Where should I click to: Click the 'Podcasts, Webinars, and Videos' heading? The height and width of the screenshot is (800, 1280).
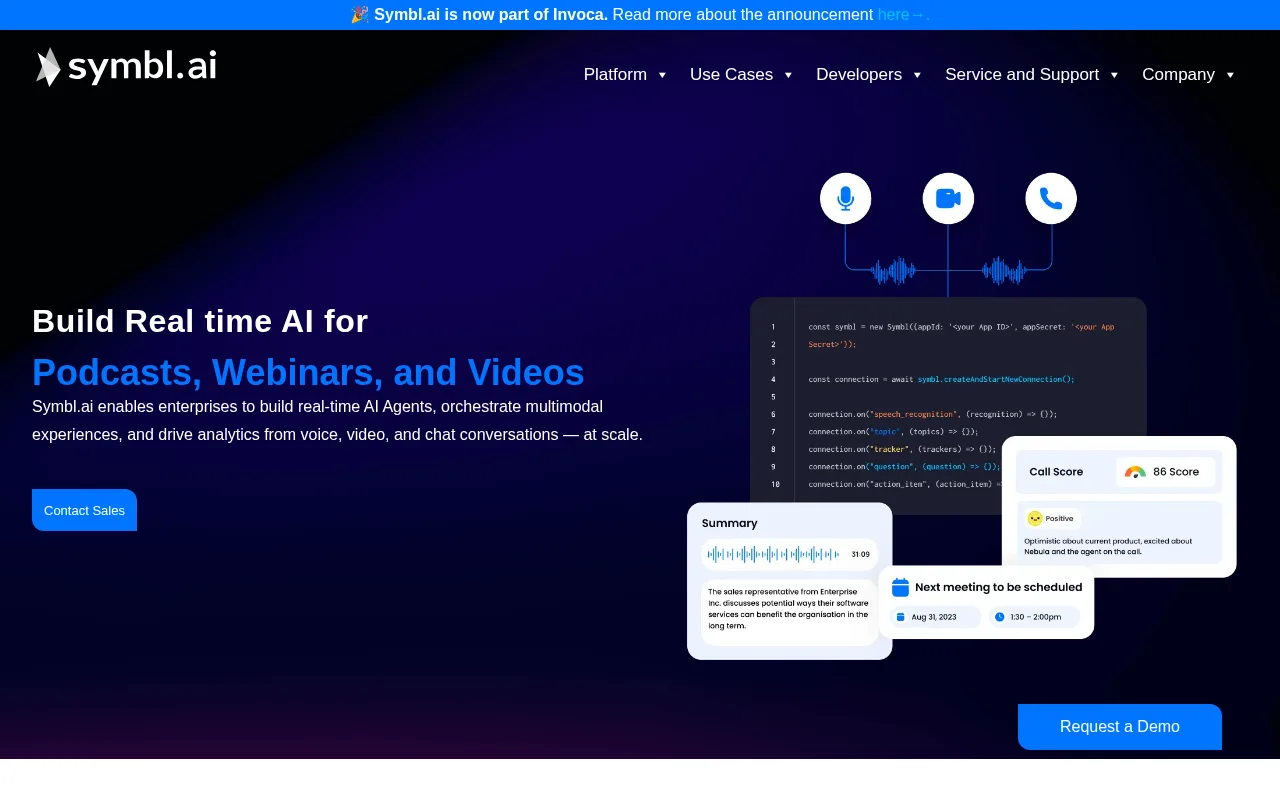(x=308, y=372)
